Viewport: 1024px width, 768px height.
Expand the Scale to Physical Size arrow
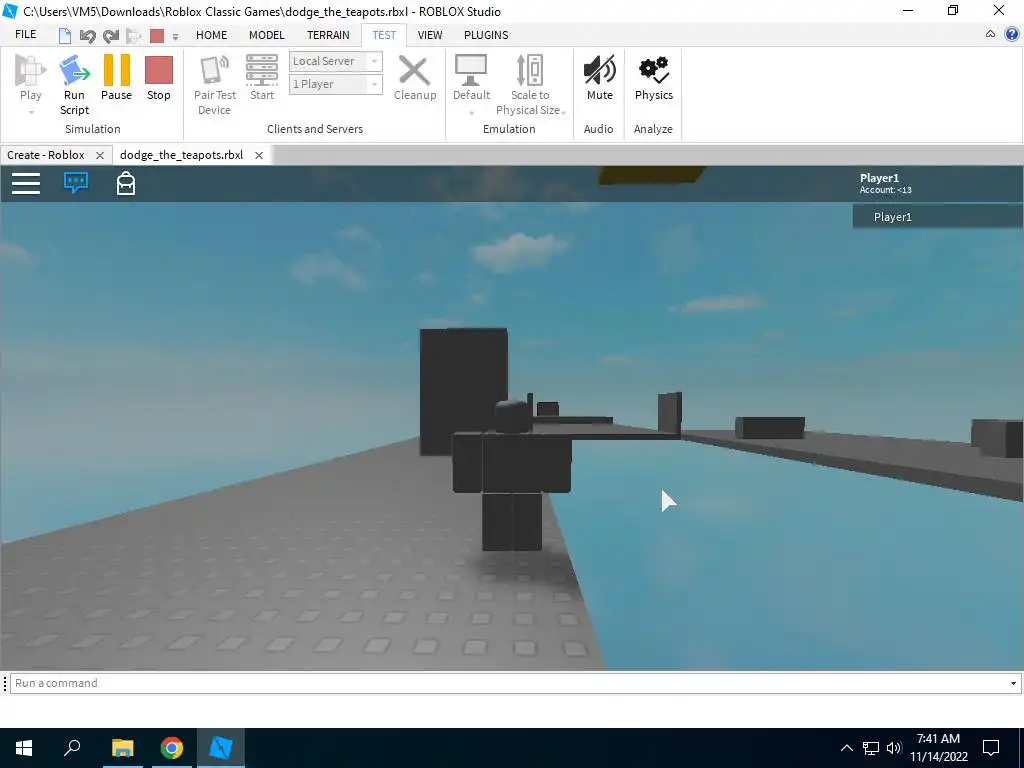(x=564, y=112)
